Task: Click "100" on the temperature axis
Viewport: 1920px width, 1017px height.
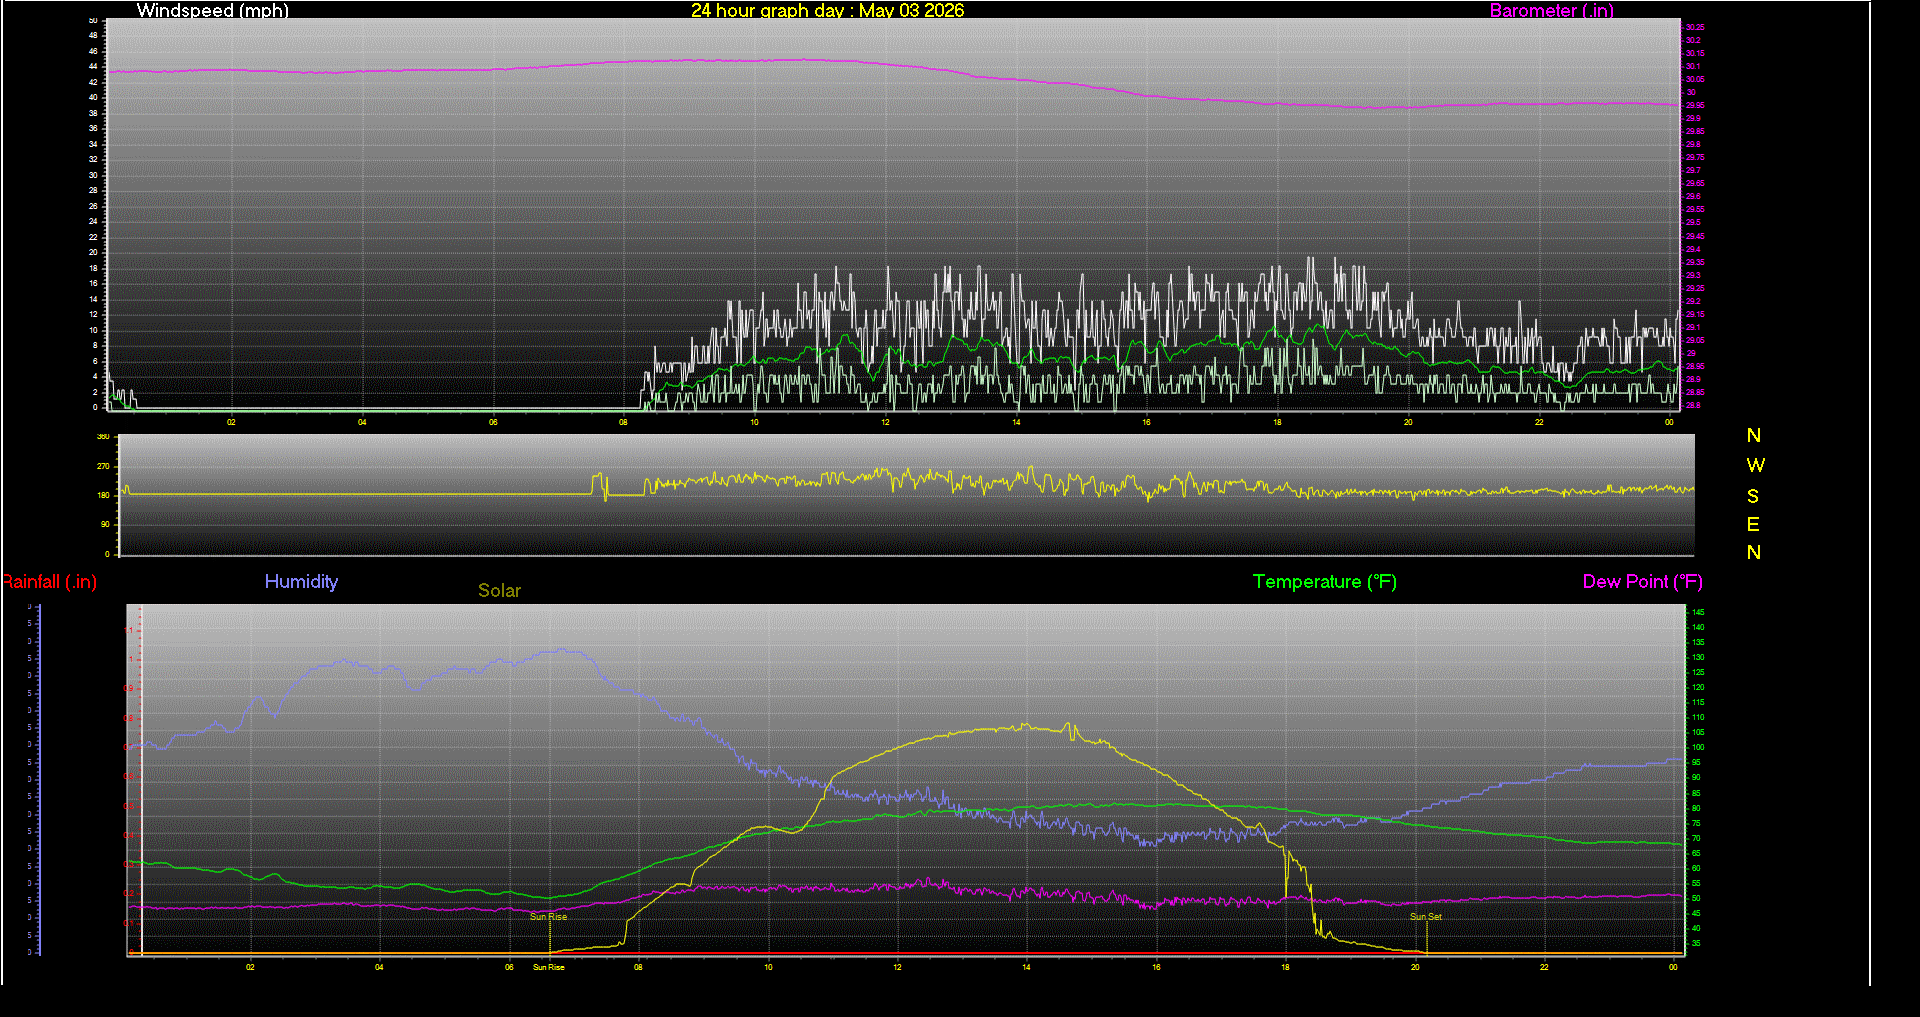Action: click(1698, 748)
